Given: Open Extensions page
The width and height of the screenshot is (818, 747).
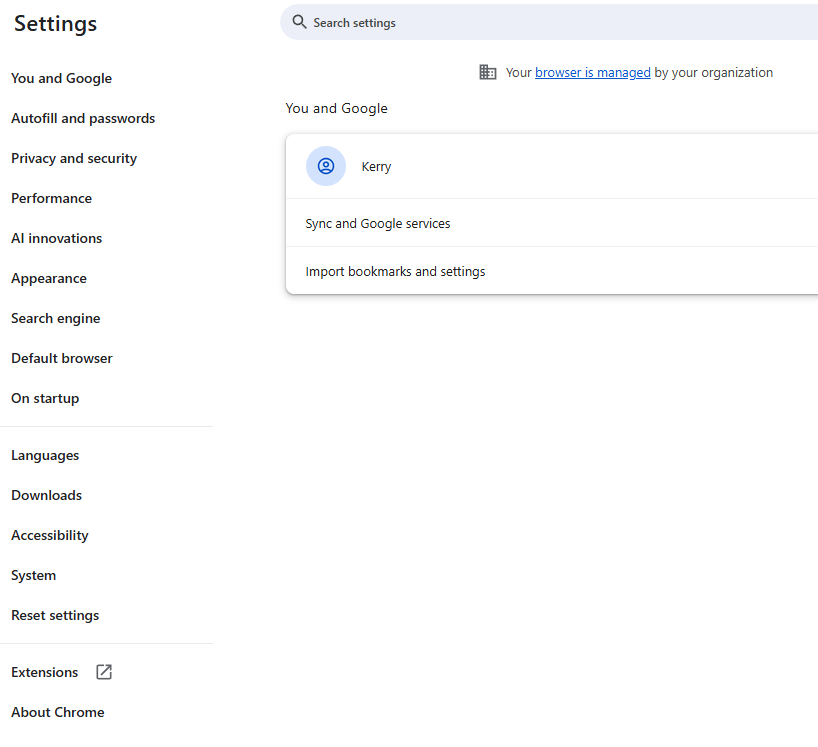Looking at the screenshot, I should [45, 672].
